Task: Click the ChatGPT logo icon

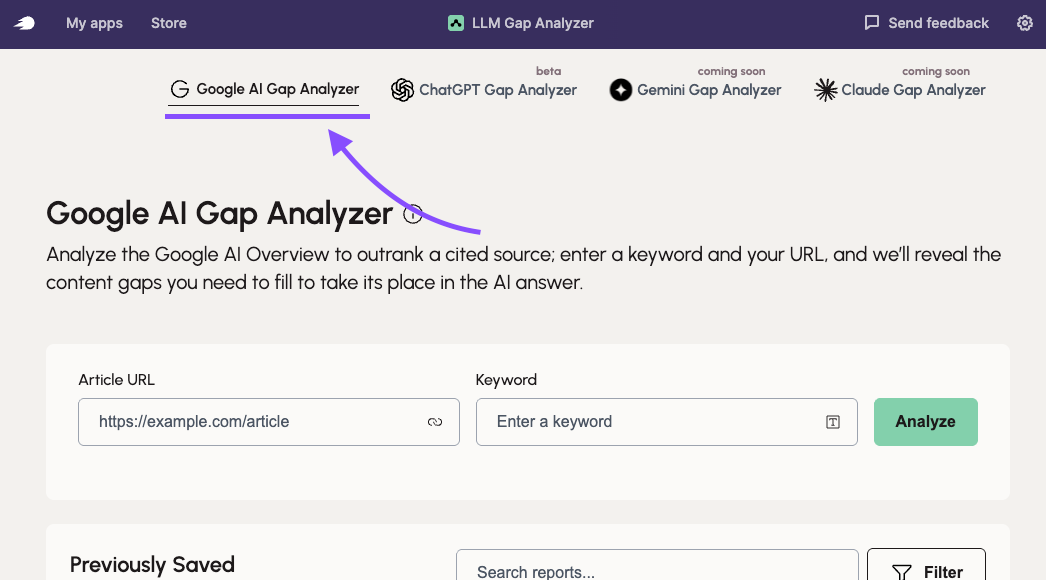Action: coord(403,89)
